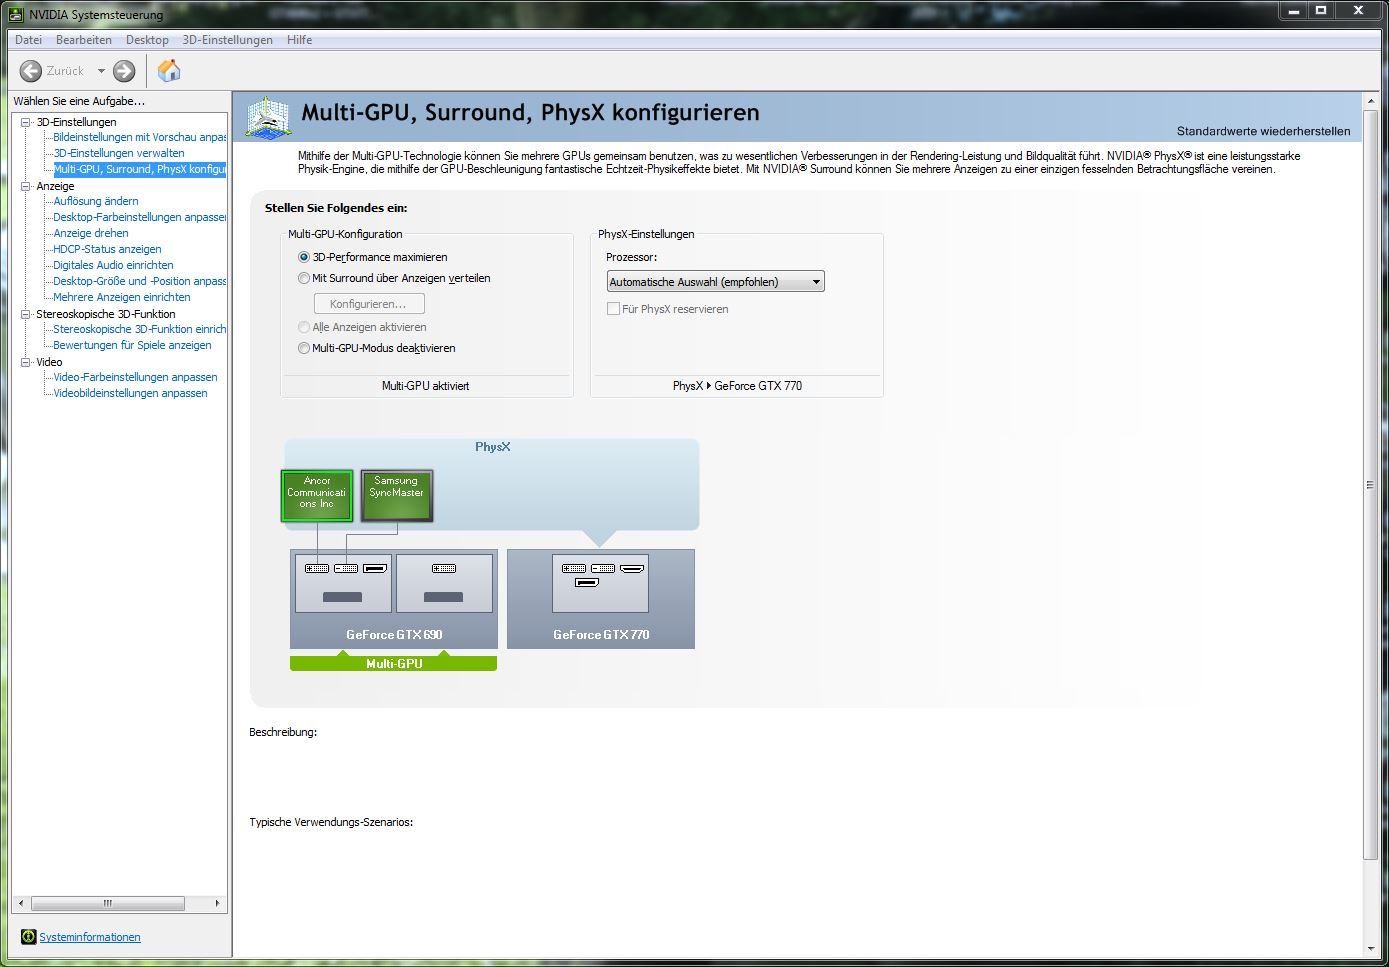Open Videobildeinstellungen anpassen page
Image resolution: width=1389 pixels, height=967 pixels.
(130, 393)
